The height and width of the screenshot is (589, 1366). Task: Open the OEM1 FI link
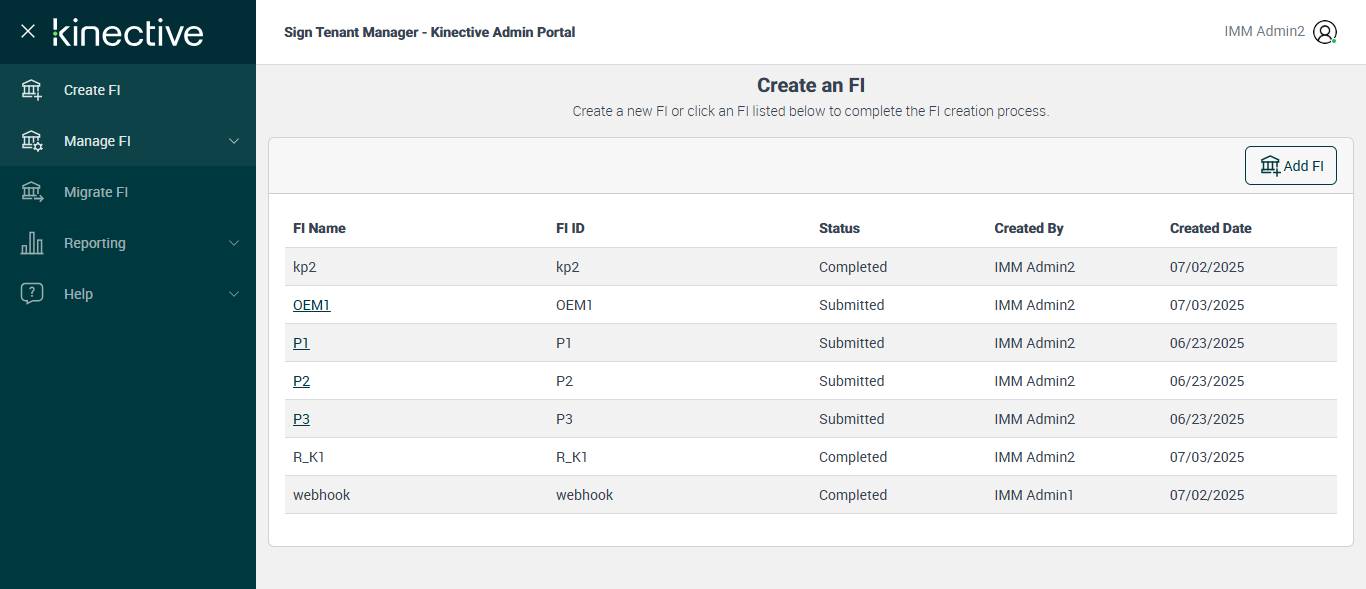click(311, 305)
